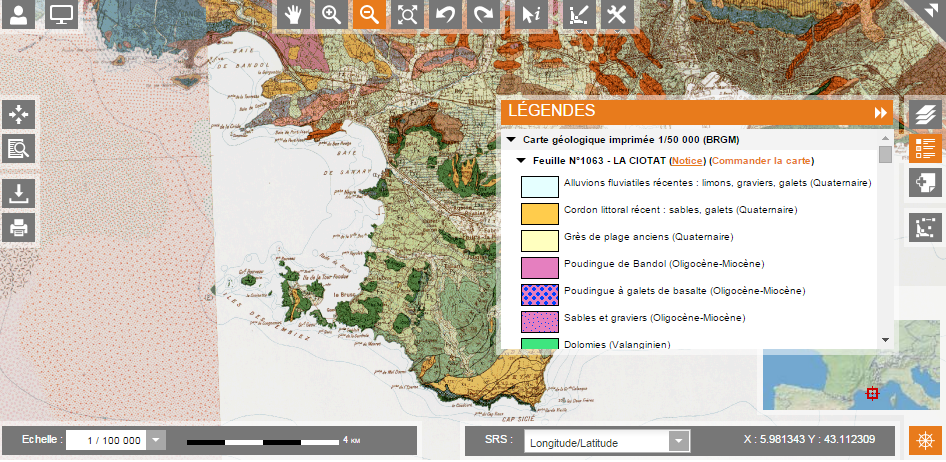Click the zoom in magnifier tool

(331, 15)
